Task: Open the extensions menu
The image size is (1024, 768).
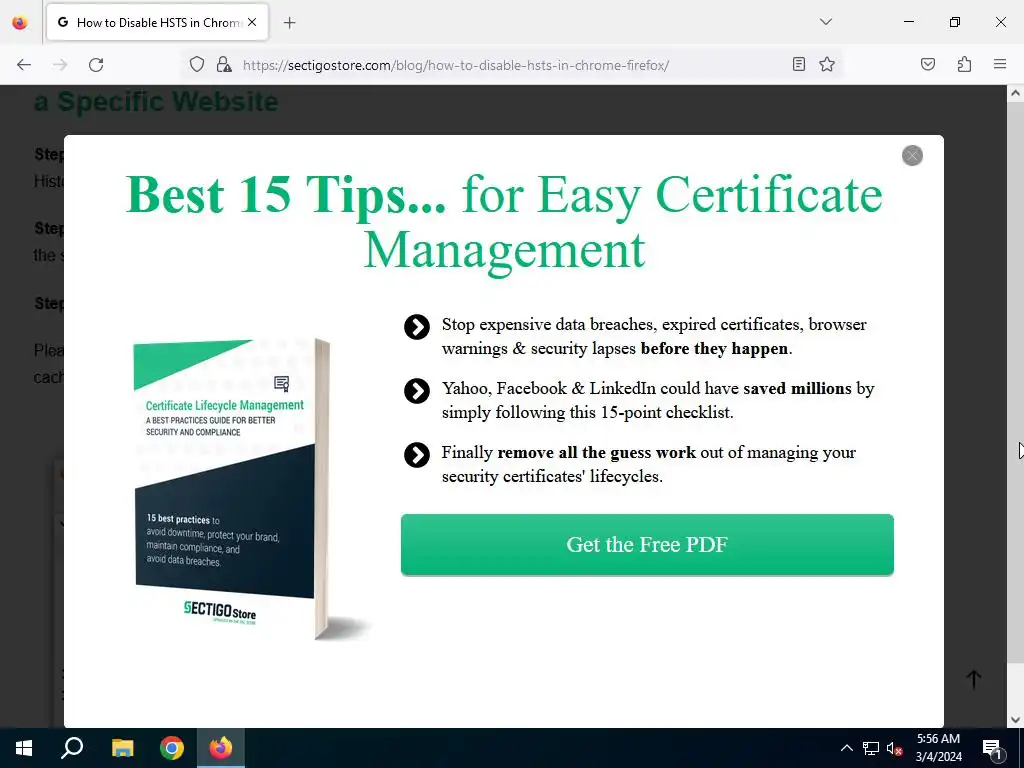Action: (964, 64)
